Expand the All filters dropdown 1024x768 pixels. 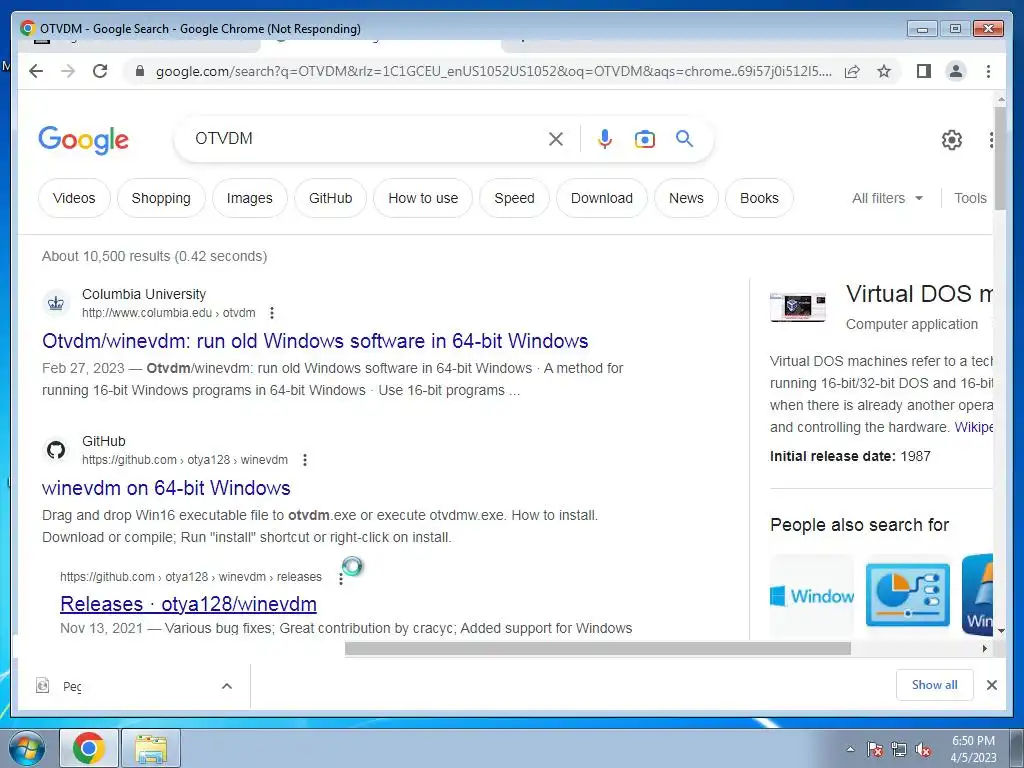click(x=888, y=198)
